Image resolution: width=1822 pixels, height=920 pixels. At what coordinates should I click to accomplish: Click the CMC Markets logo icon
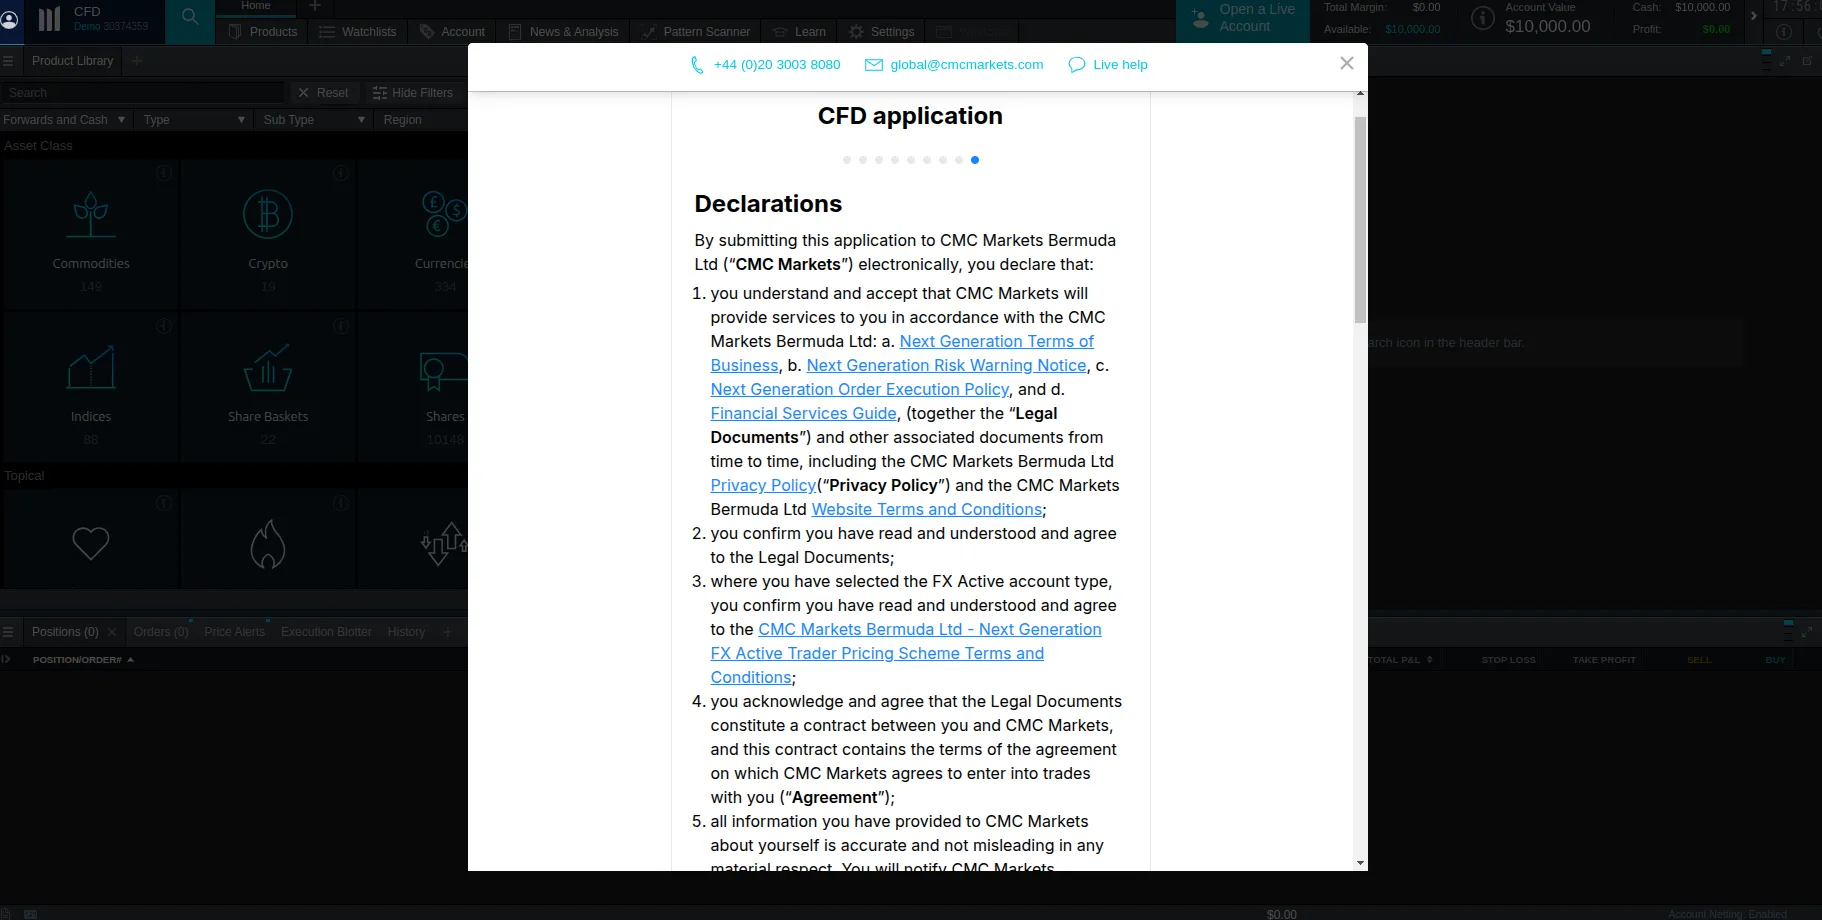pyautogui.click(x=49, y=20)
